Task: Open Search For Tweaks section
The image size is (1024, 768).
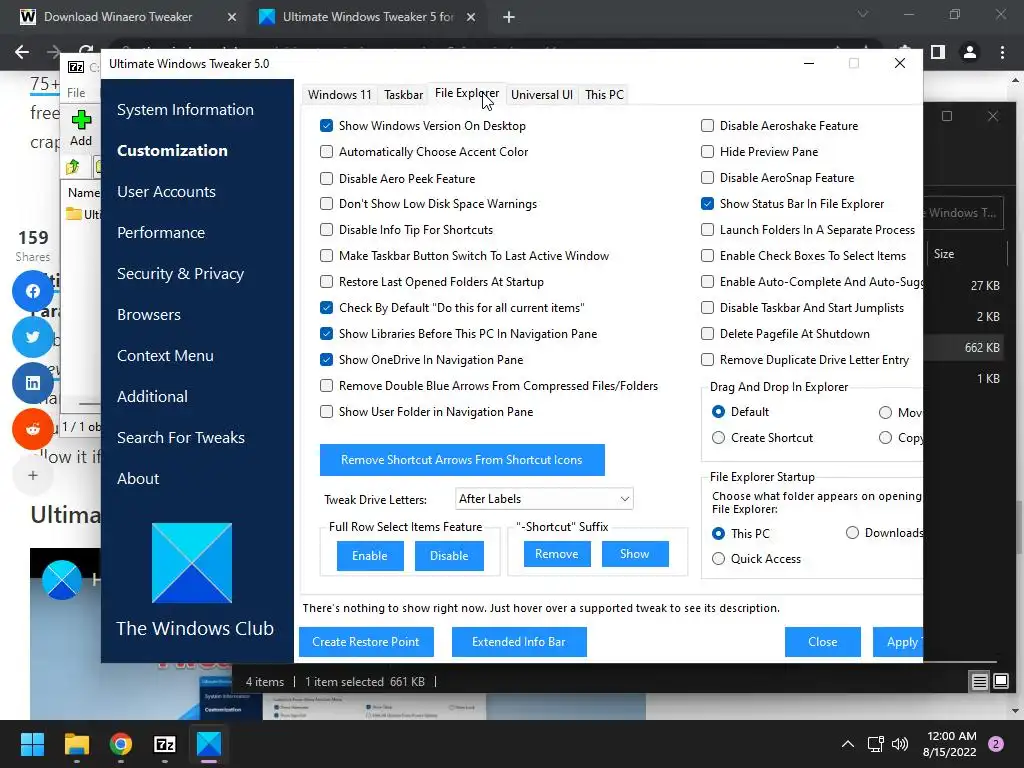Action: [x=181, y=438]
